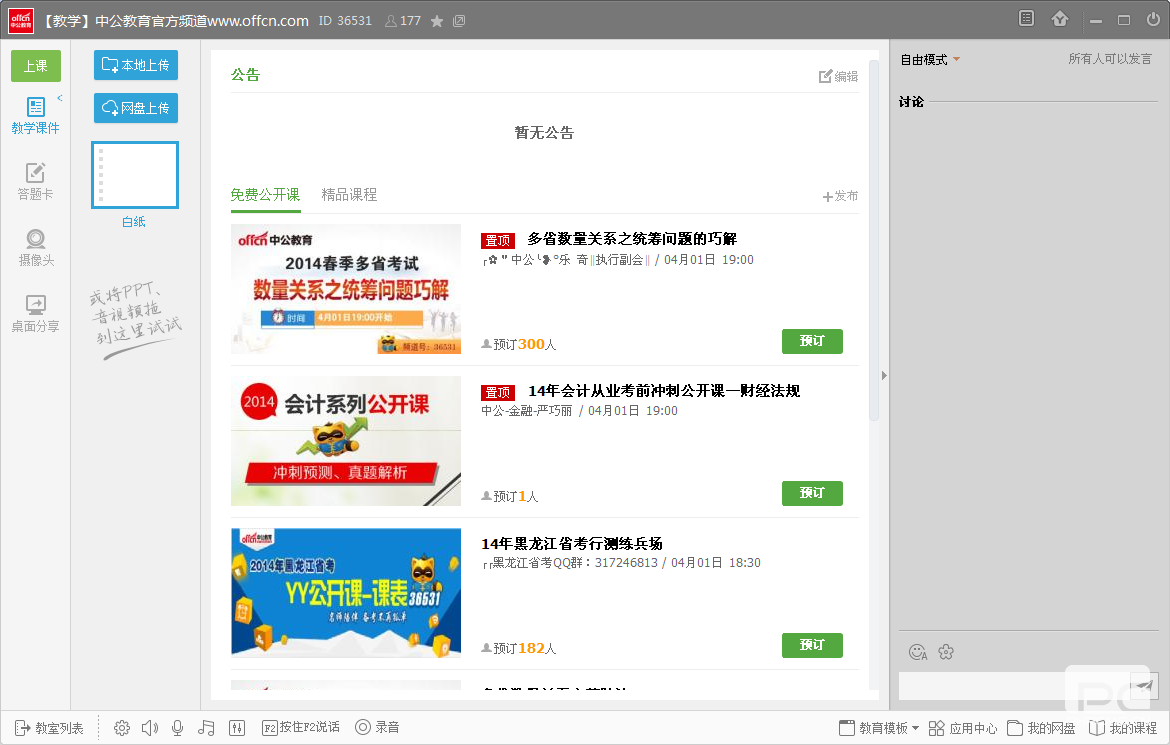Open the 14年会计从业考前冲刺公开课 title
The width and height of the screenshot is (1170, 745).
point(664,391)
